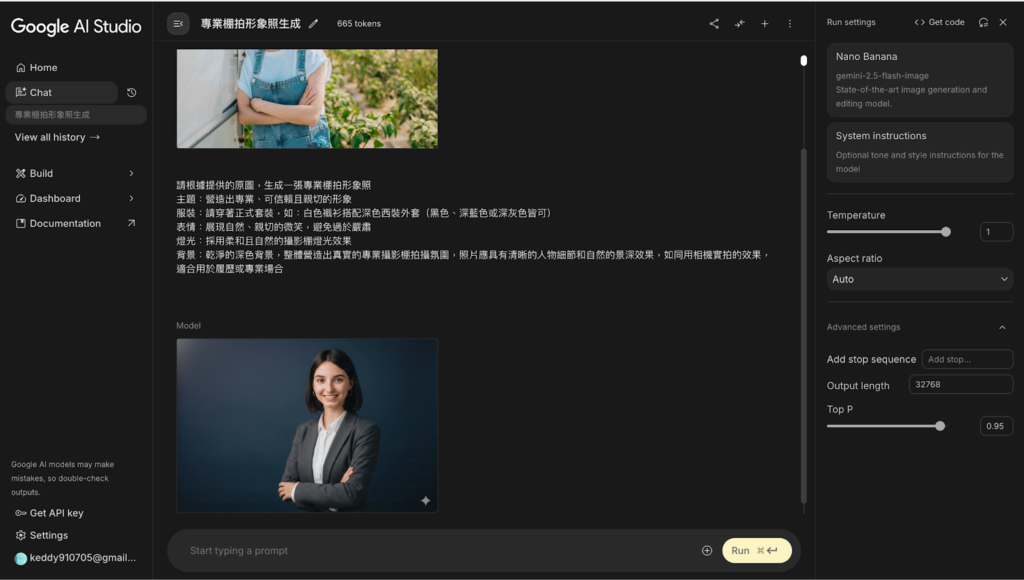
Task: Click the pencil icon to rename prompt
Action: (x=313, y=23)
